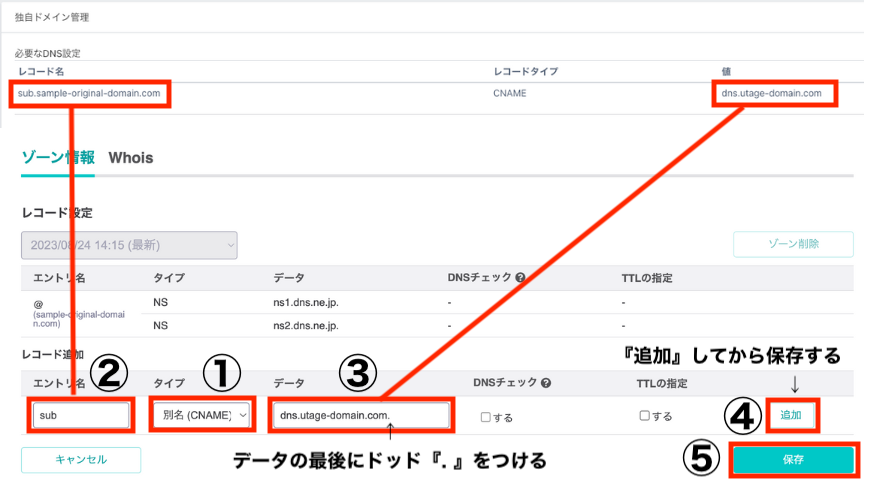The width and height of the screenshot is (869, 500).
Task: Click the ゾーン削除 button
Action: coord(793,245)
